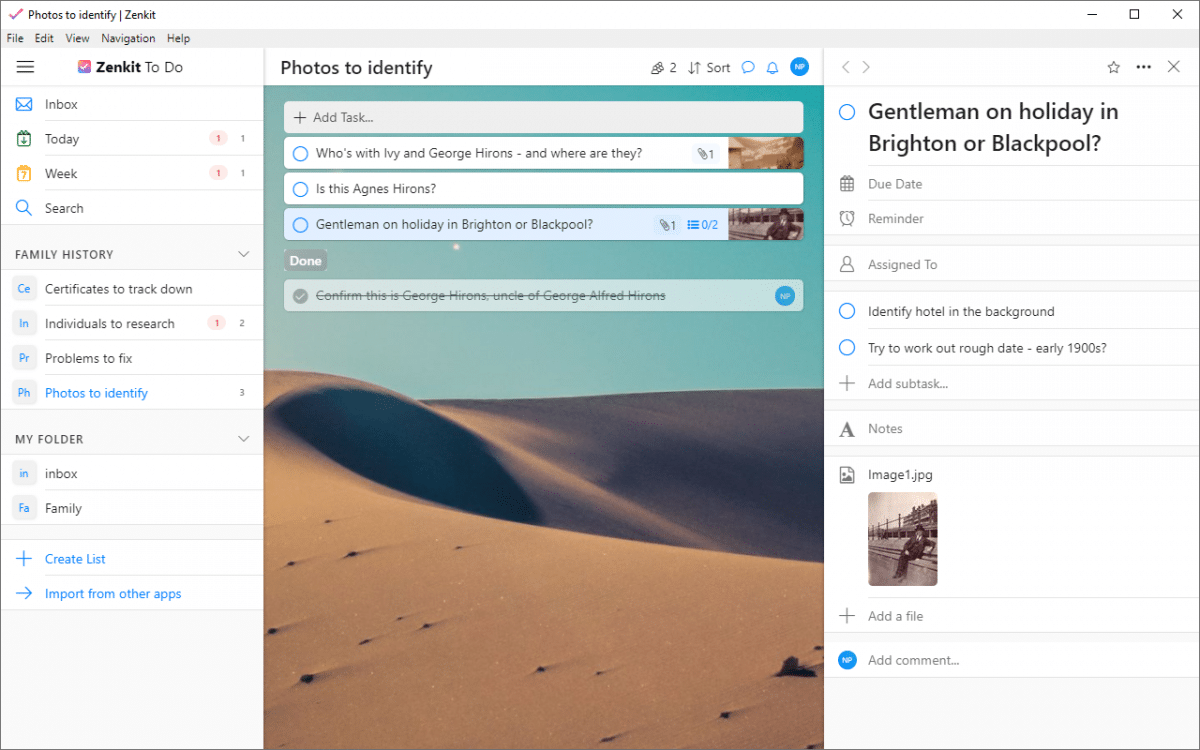Click the Assigned To field
This screenshot has height=750, width=1200.
(1012, 265)
